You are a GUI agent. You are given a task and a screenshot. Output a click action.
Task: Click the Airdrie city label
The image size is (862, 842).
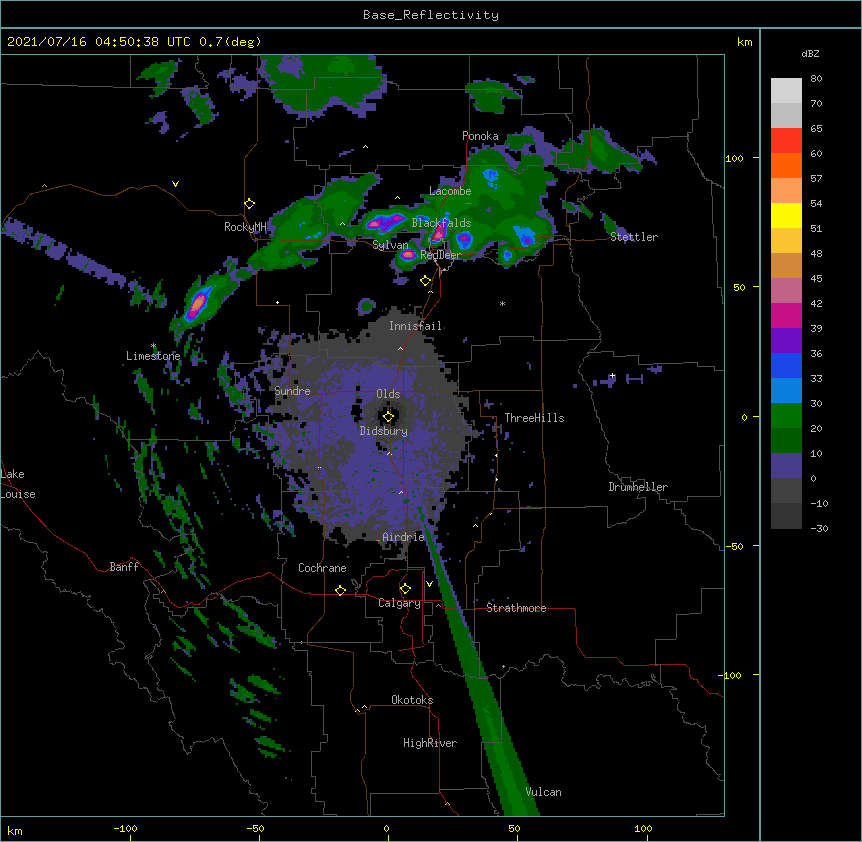click(403, 536)
